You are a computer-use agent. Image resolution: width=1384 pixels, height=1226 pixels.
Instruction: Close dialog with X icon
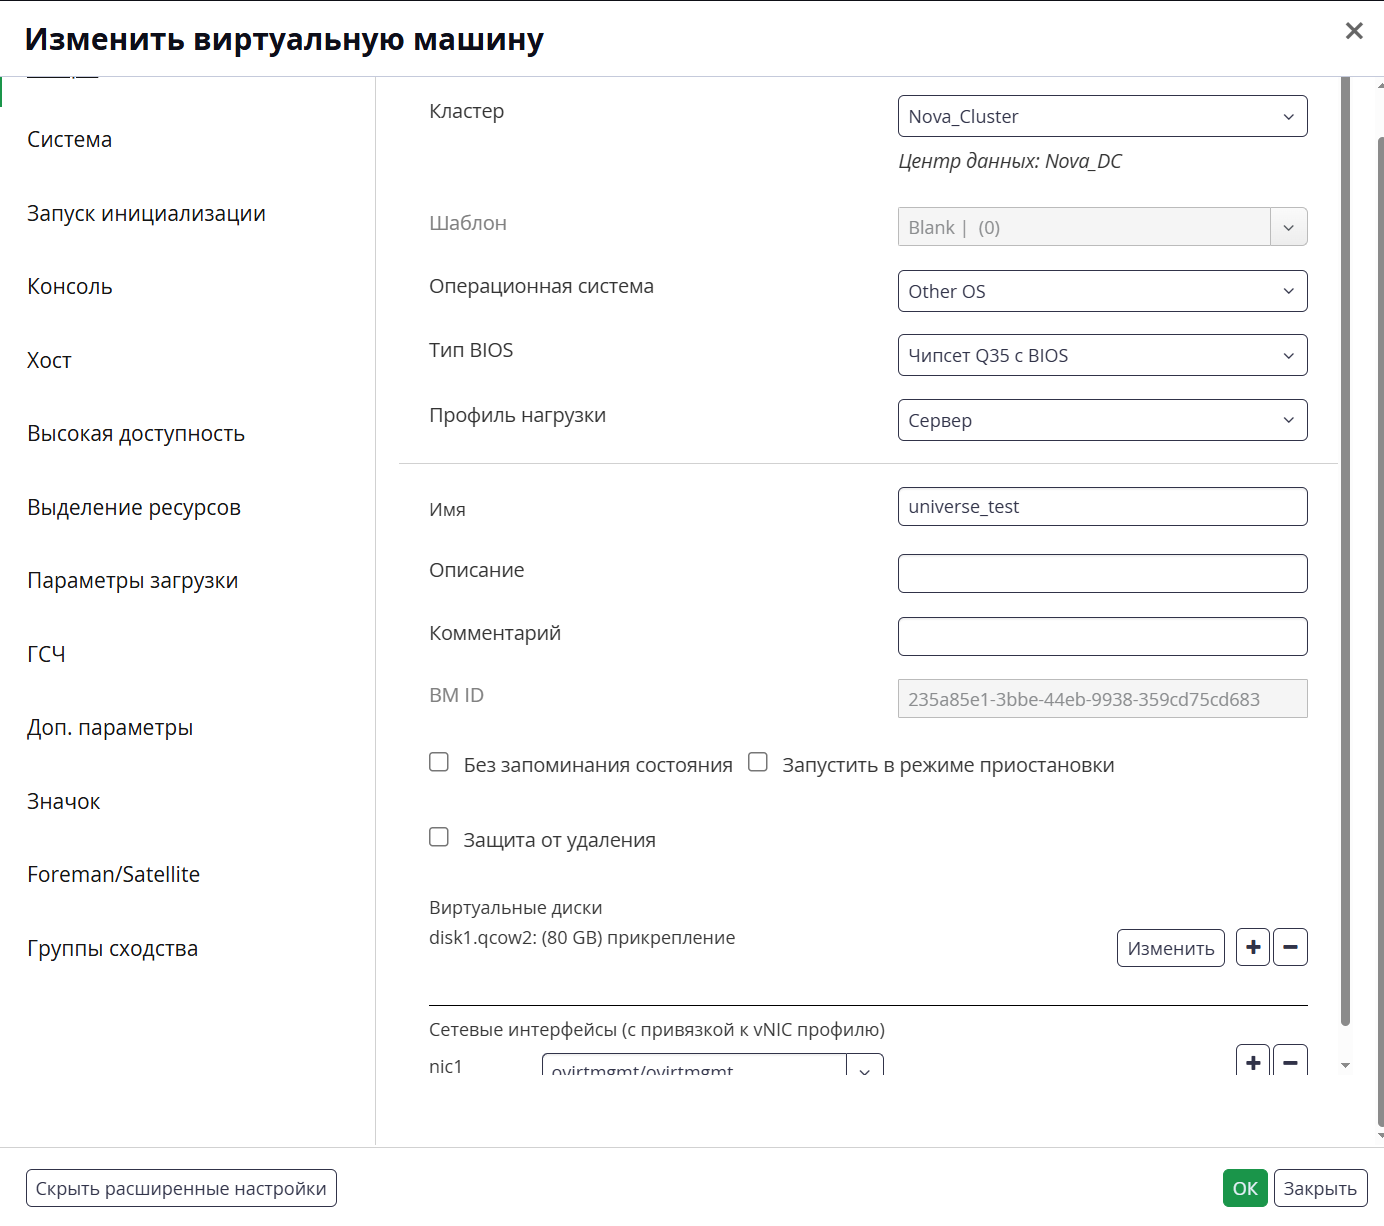point(1354,31)
